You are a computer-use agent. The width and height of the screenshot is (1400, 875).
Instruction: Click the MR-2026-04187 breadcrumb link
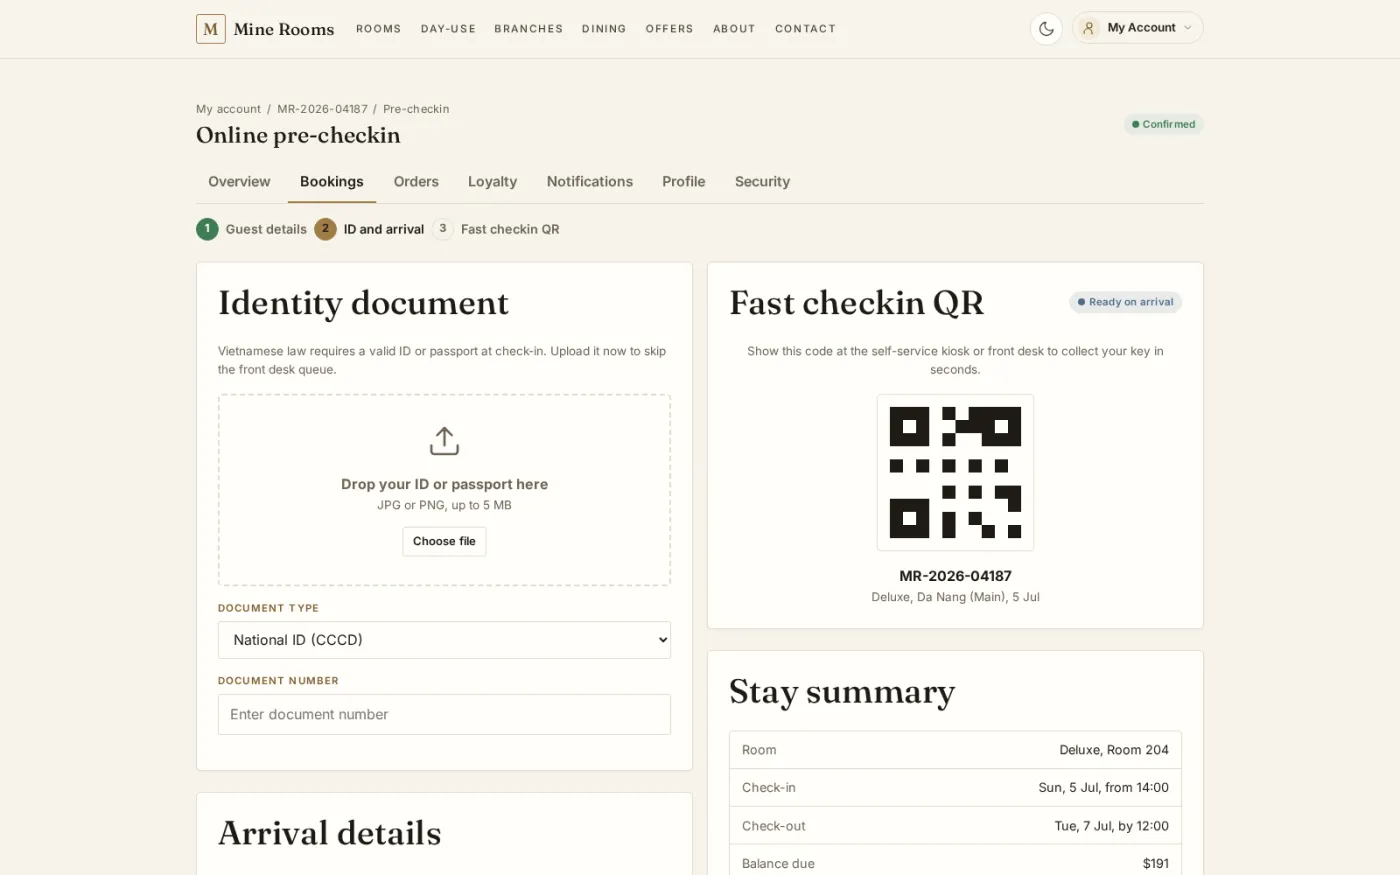pos(322,109)
